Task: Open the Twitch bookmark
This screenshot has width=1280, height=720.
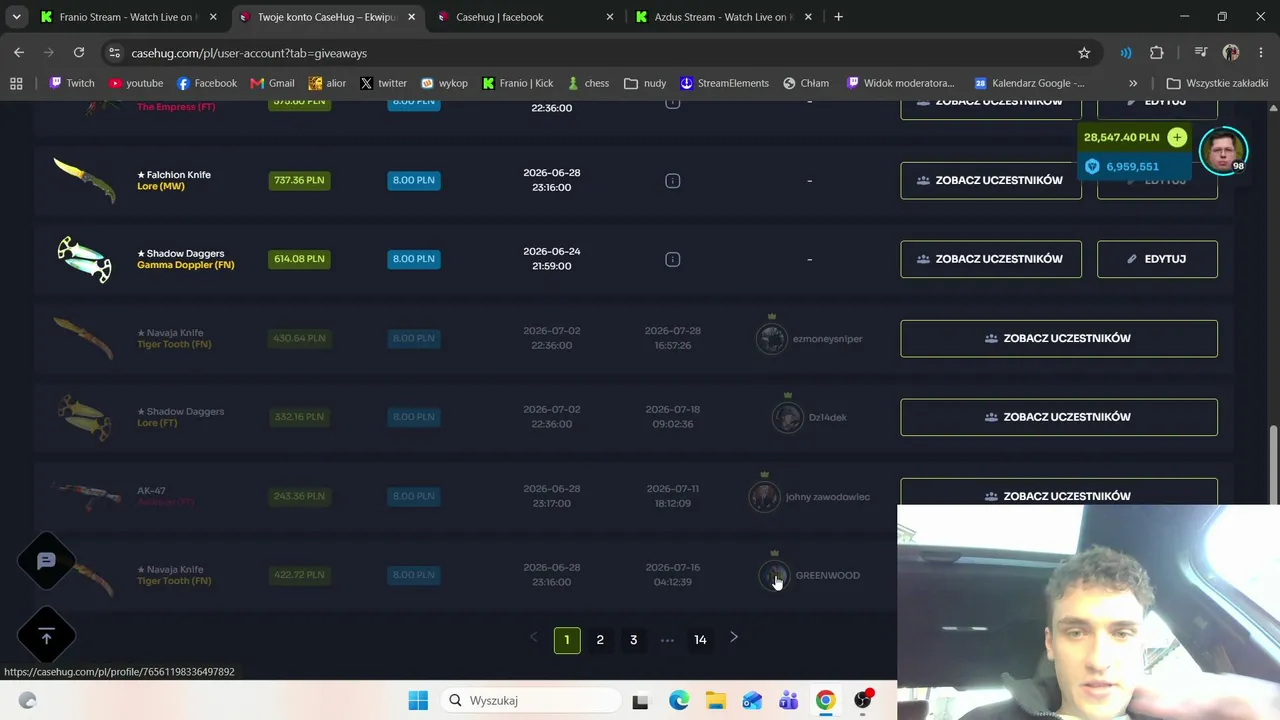Action: click(x=72, y=83)
